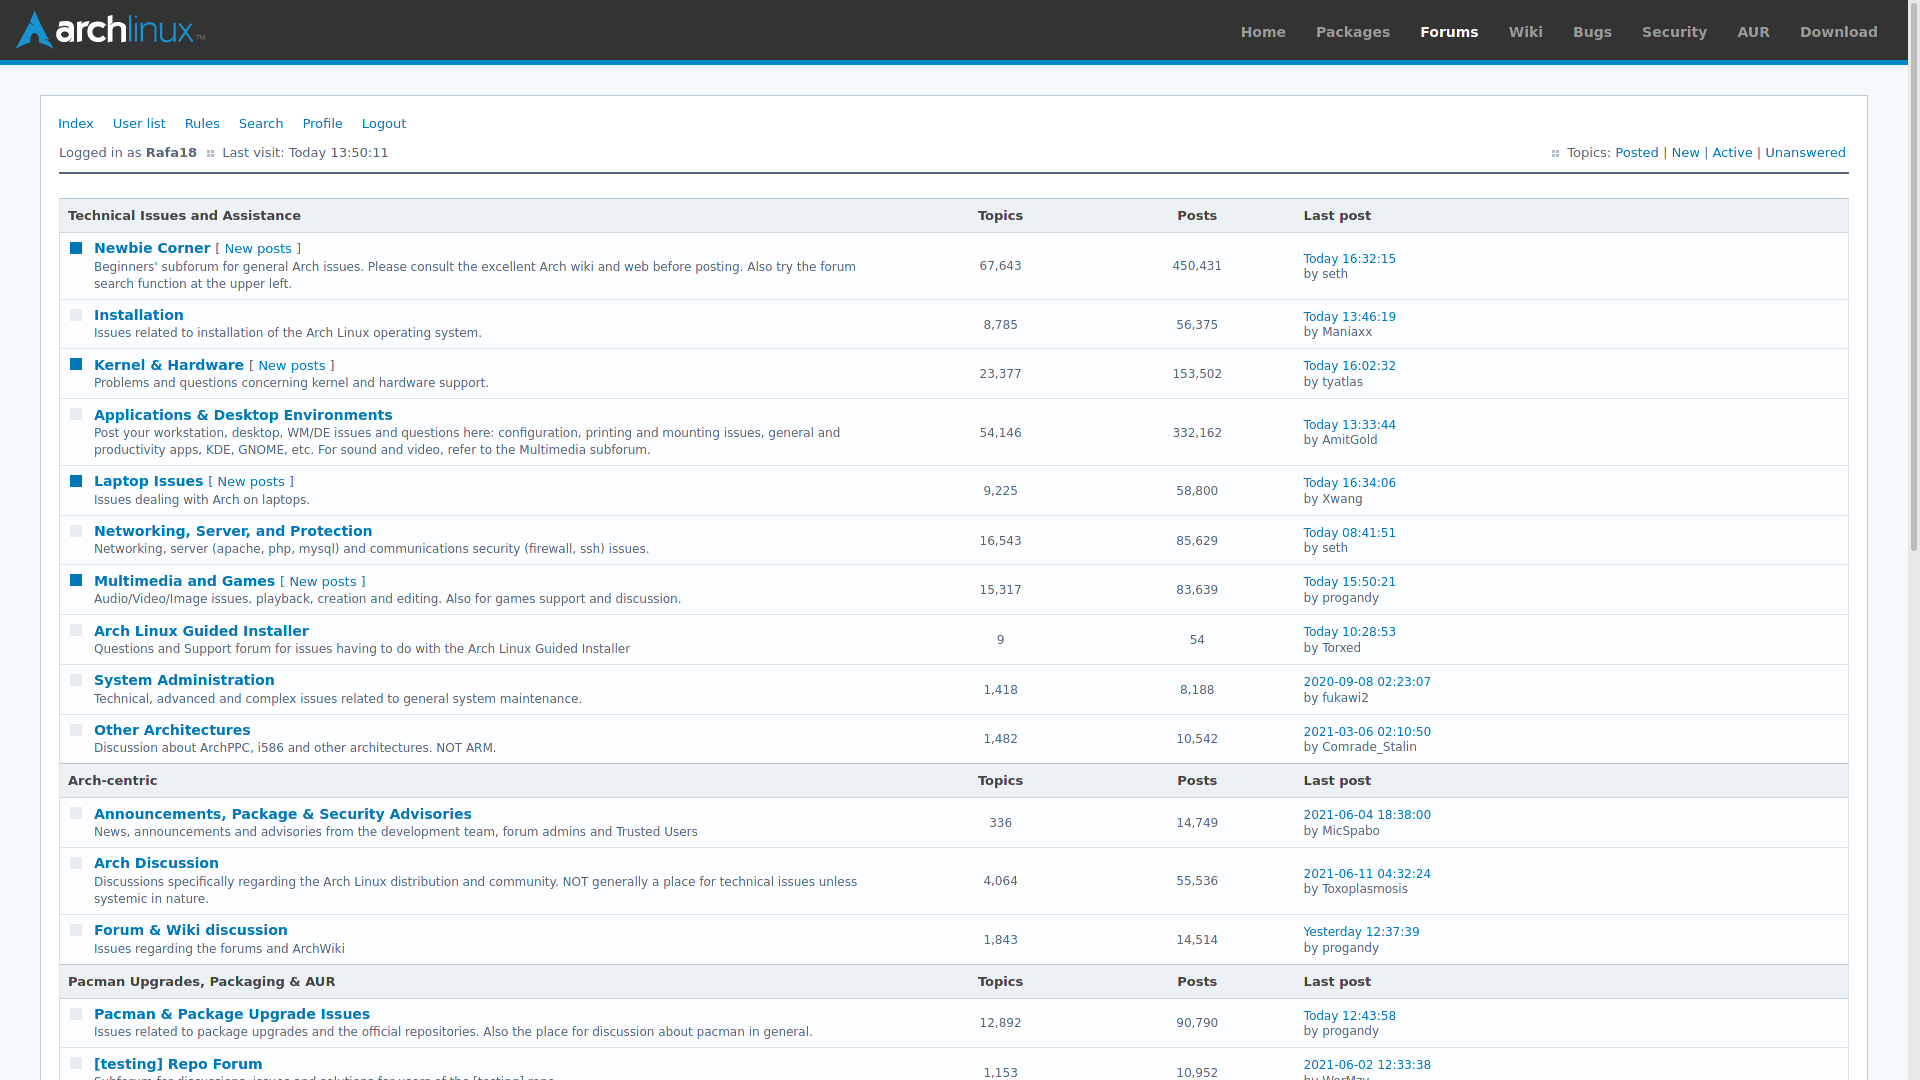1920x1080 pixels.
Task: Select the Forums navigation item
Action: tap(1449, 32)
